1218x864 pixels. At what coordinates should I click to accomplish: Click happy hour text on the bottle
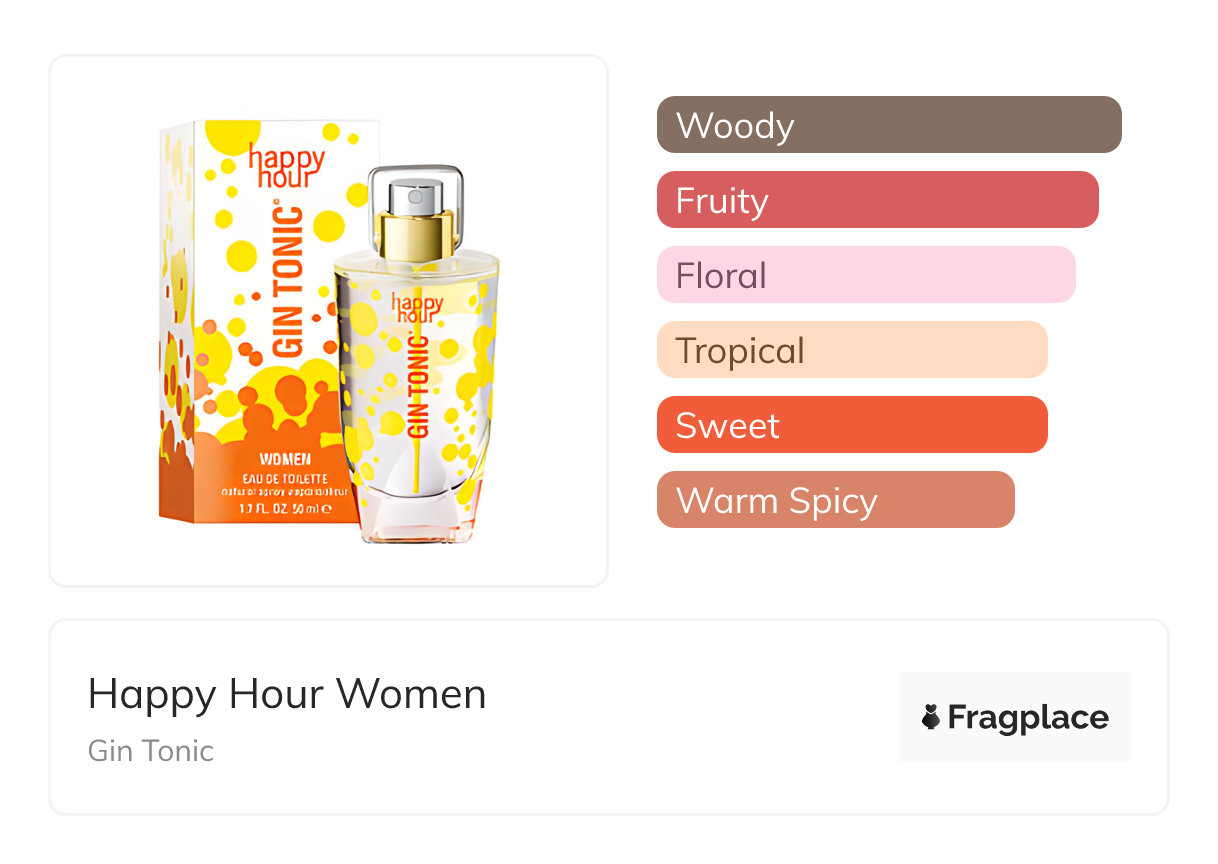click(417, 307)
